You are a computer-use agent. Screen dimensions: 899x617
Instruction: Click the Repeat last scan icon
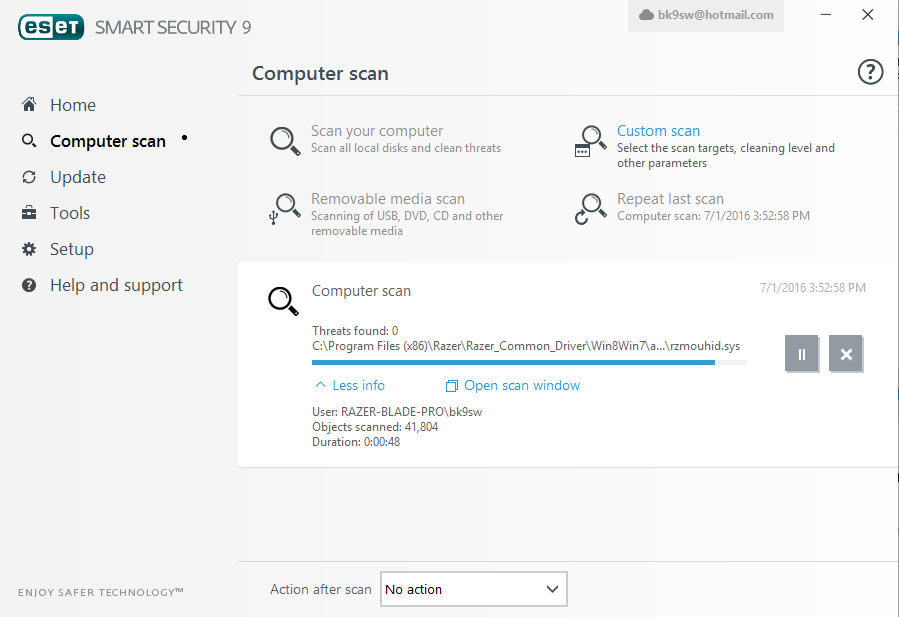[x=591, y=209]
